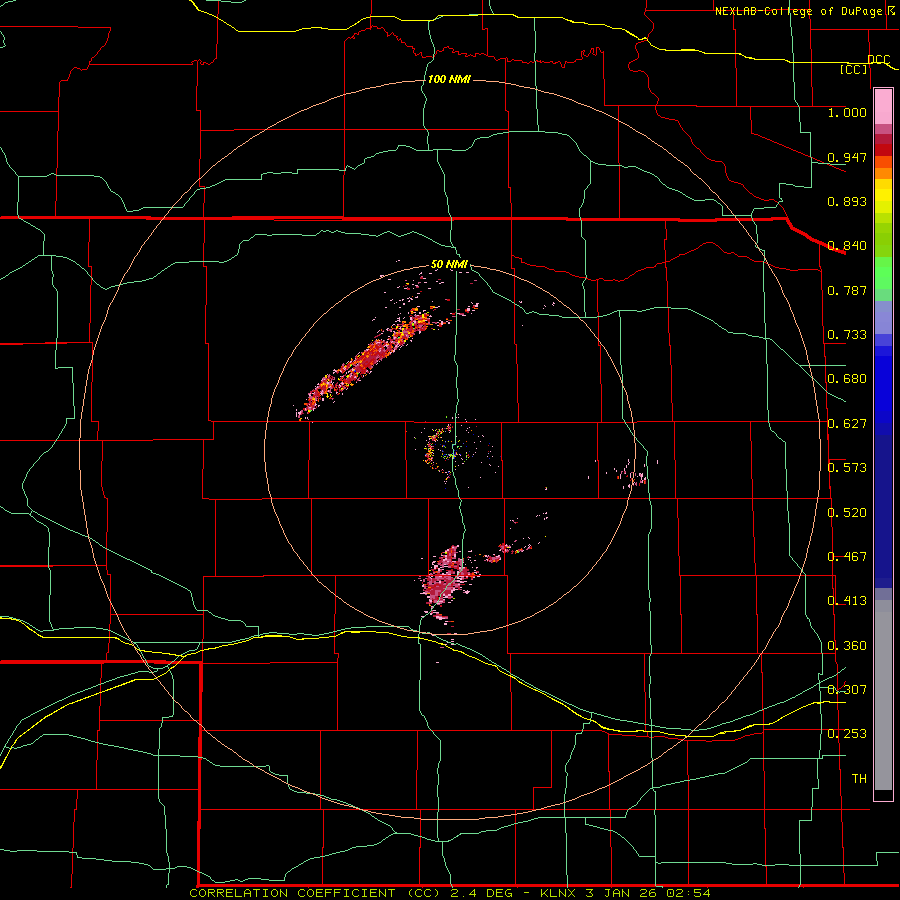Screen dimensions: 900x900
Task: Select the 0.360 value on the scale
Action: (847, 646)
